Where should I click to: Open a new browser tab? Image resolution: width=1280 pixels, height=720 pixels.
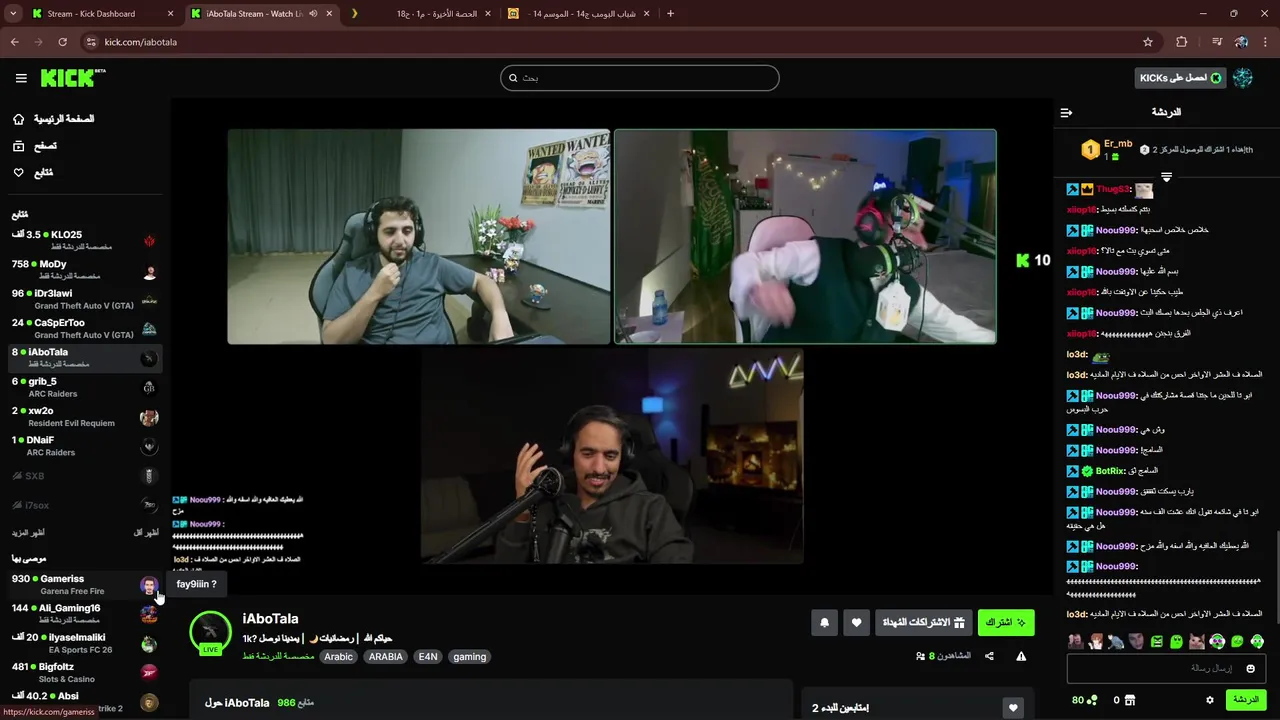670,14
